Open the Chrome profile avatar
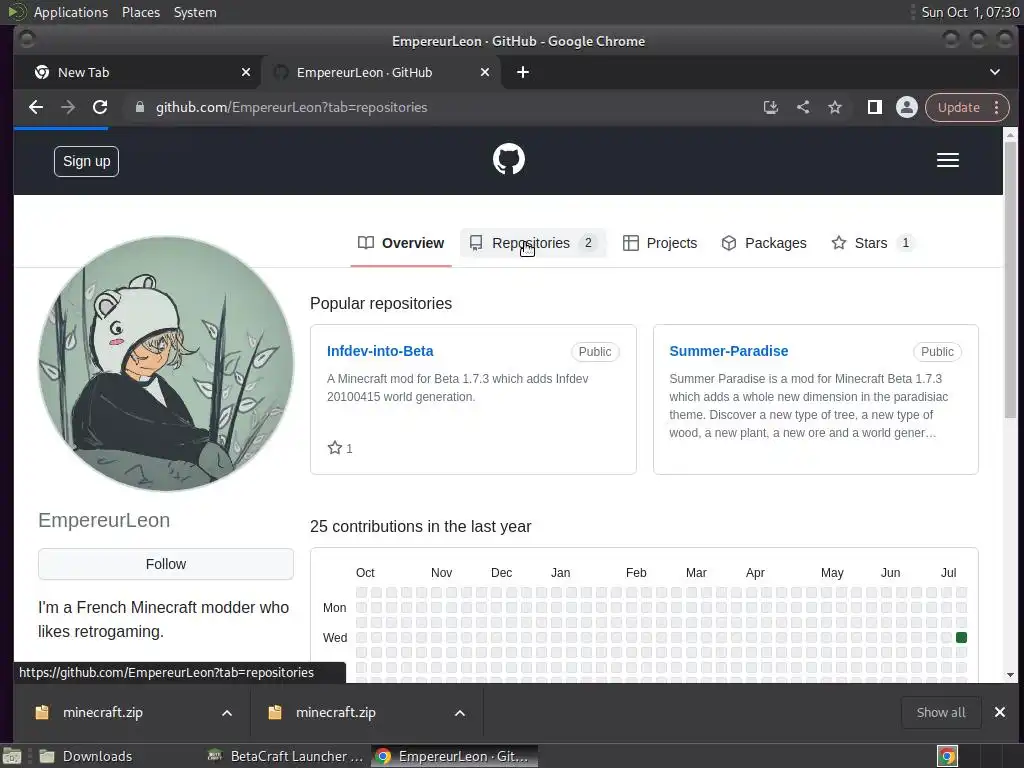1024x768 pixels. coord(906,107)
